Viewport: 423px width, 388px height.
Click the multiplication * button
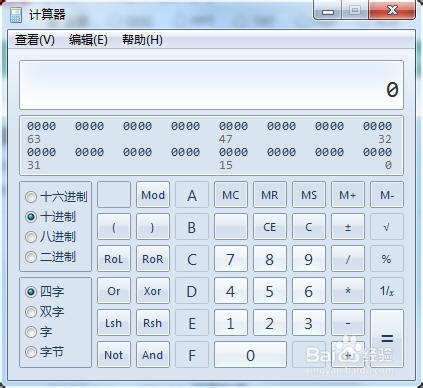coord(348,291)
